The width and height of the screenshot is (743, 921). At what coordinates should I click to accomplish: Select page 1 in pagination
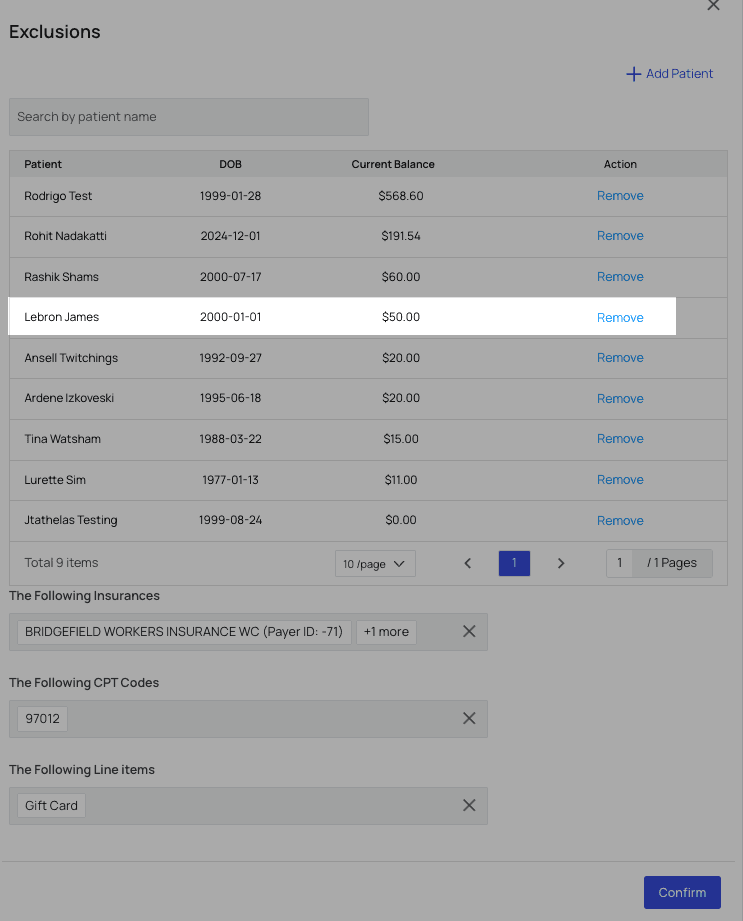pyautogui.click(x=514, y=564)
